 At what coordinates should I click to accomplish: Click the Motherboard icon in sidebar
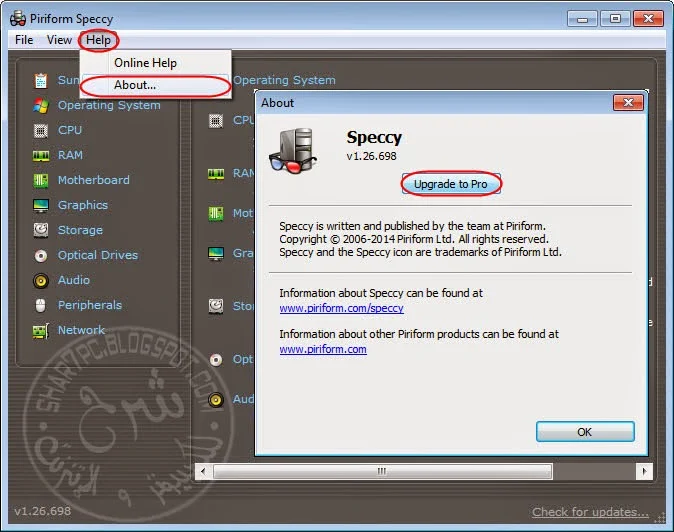point(41,180)
